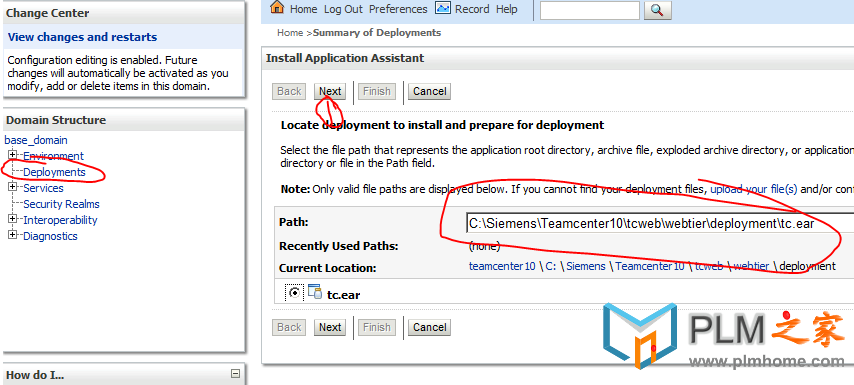Screen dimensions: 854x385
Task: Click tcweb in Current Location path
Action: 709,266
